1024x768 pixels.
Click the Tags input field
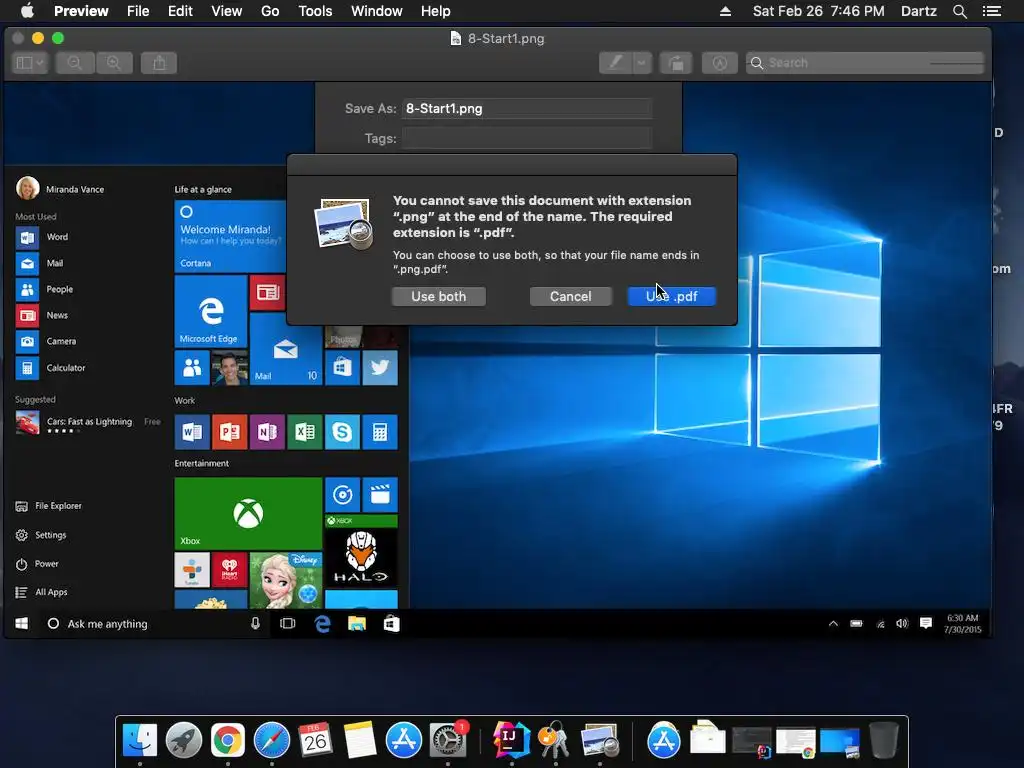point(526,138)
